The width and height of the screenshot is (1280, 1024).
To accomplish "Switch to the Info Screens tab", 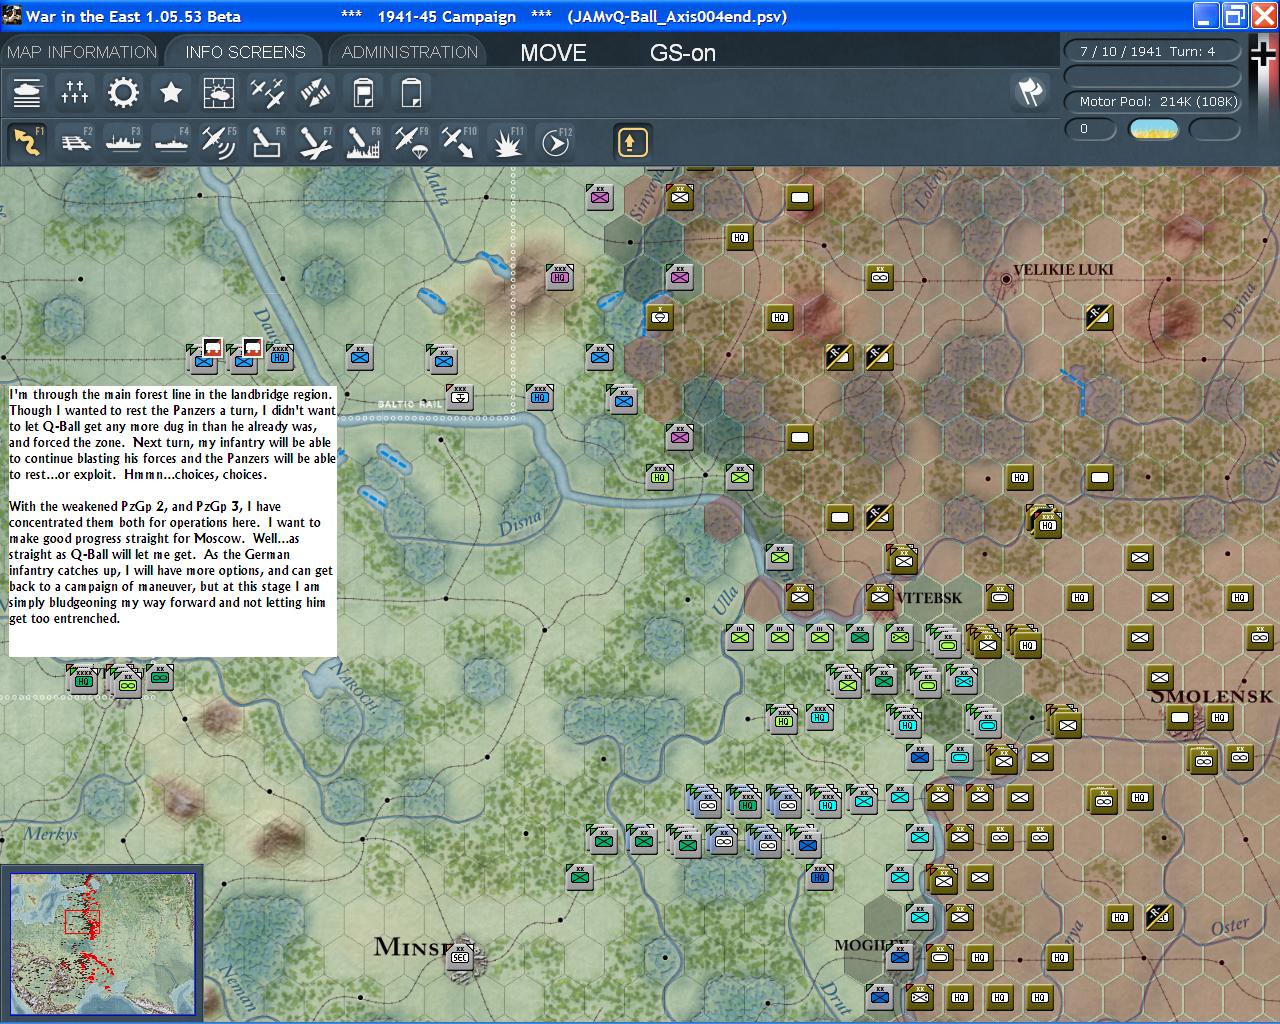I will coord(245,52).
